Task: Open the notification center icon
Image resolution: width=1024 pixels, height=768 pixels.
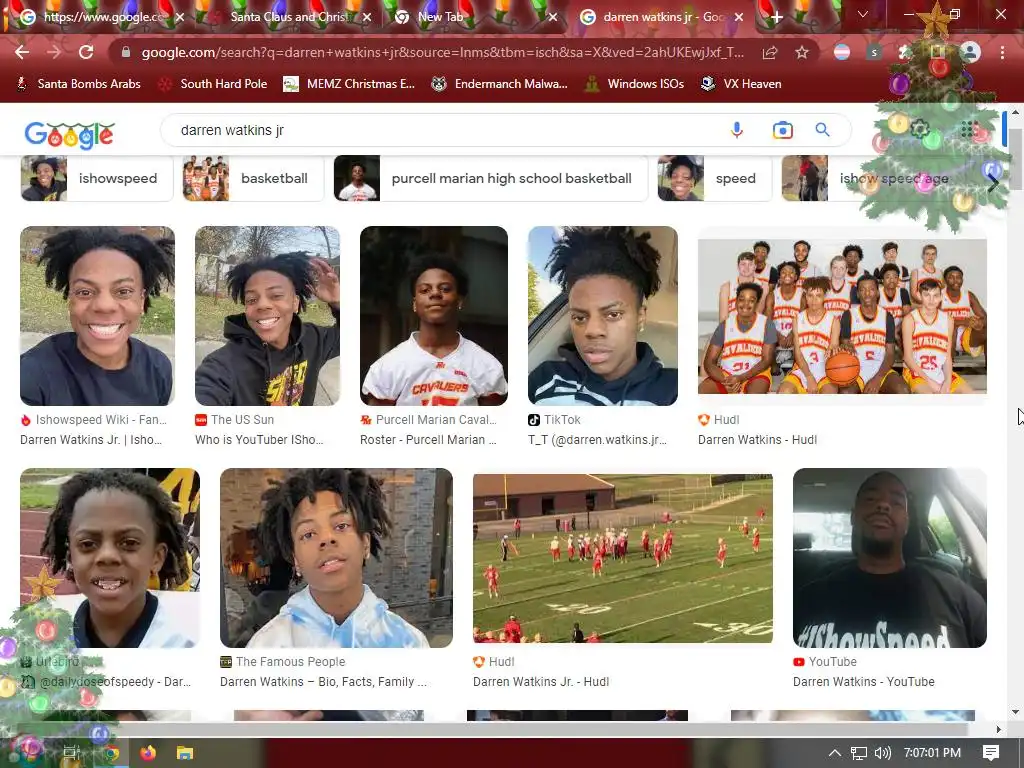Action: (991, 753)
